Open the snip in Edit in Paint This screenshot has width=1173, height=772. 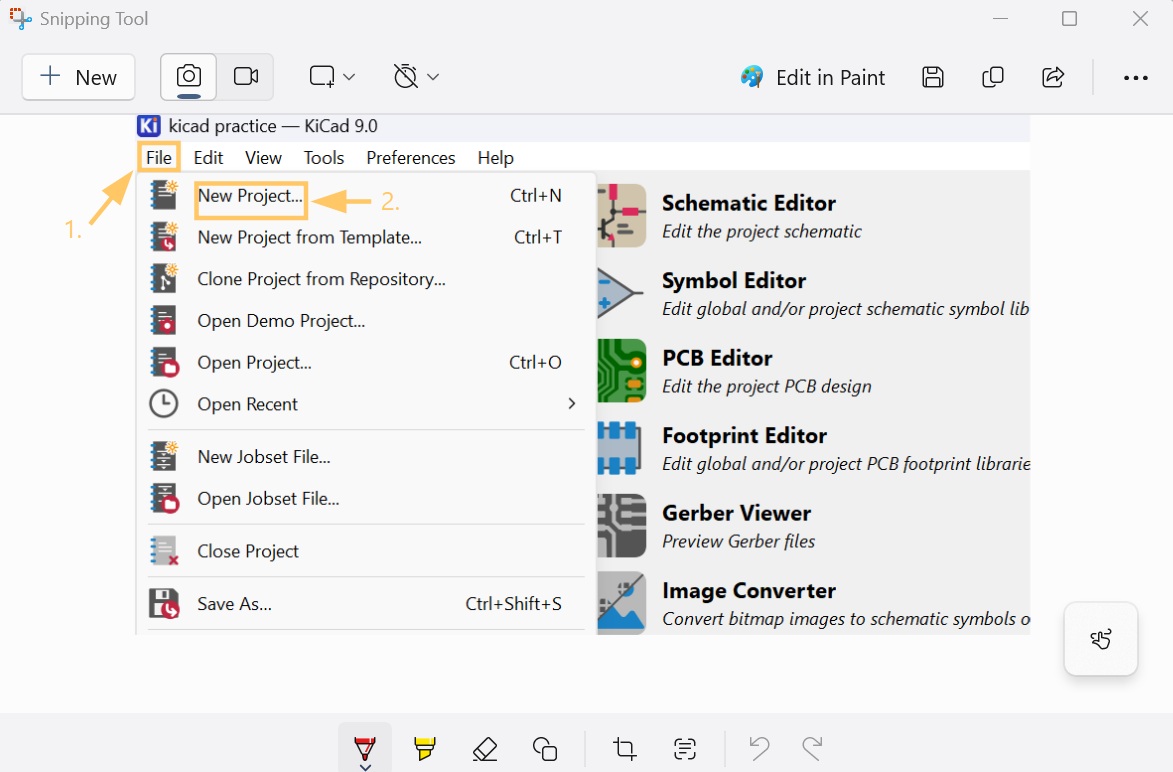coord(812,77)
